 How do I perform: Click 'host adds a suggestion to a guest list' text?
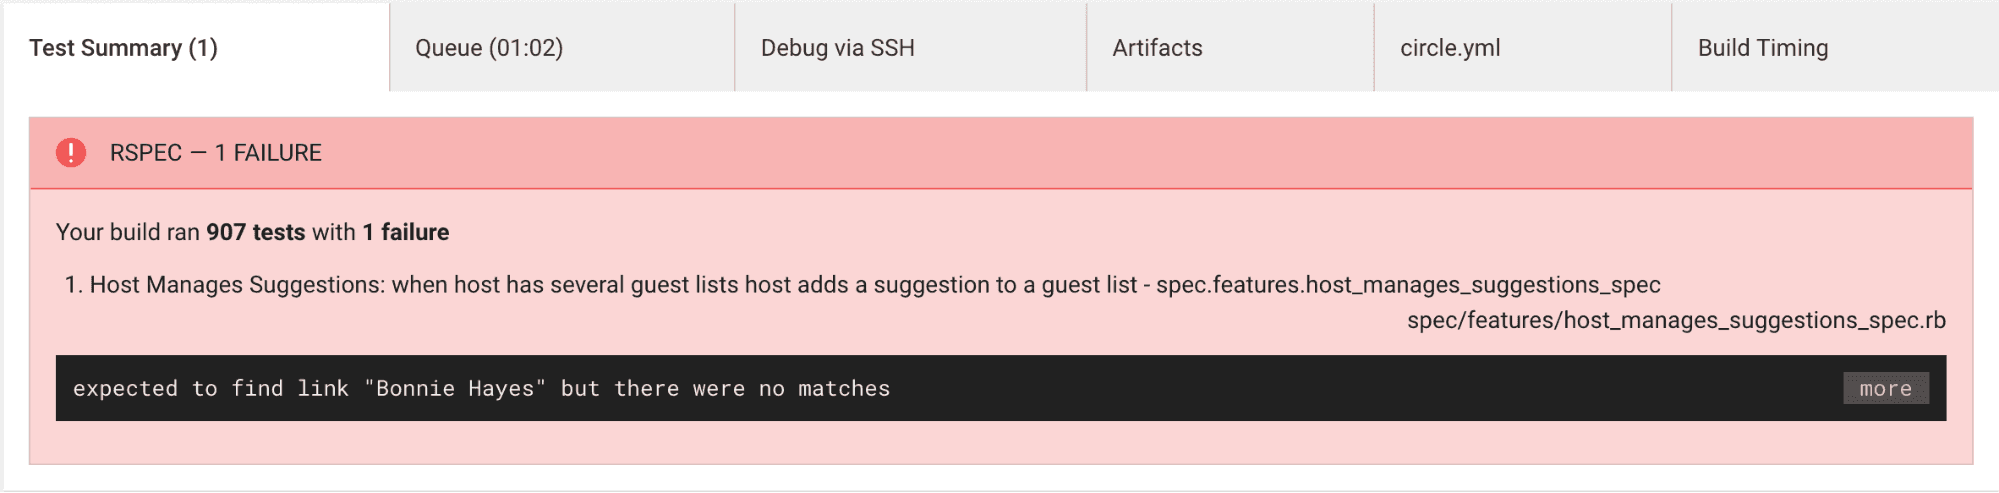pyautogui.click(x=940, y=285)
